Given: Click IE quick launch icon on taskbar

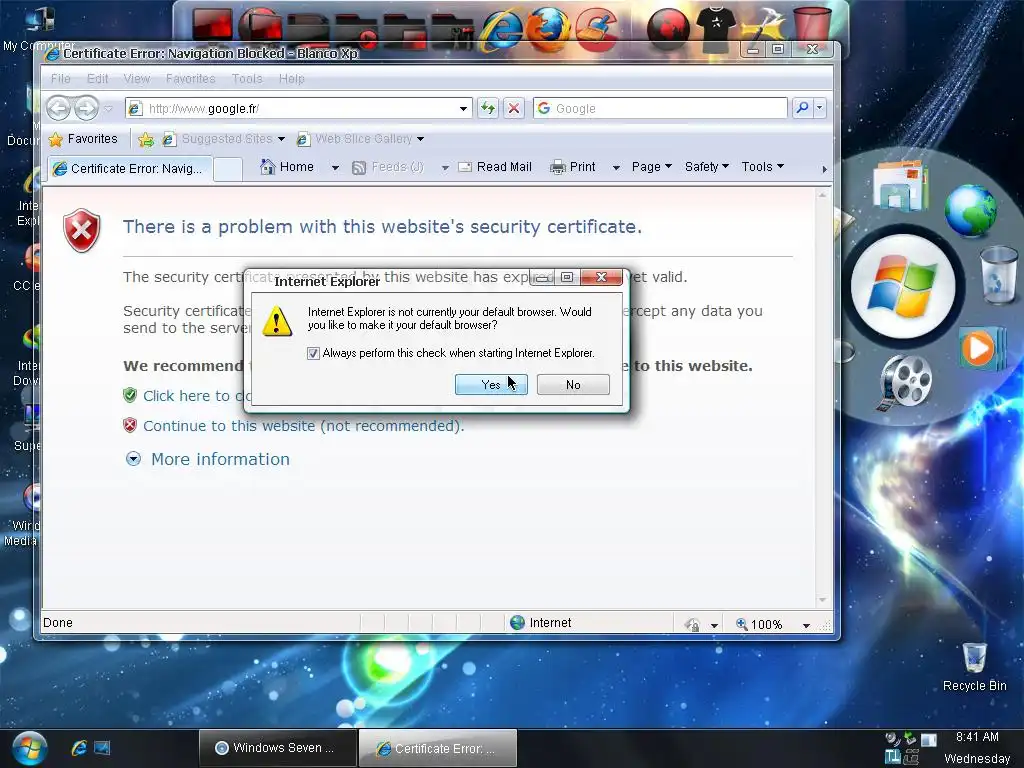Looking at the screenshot, I should coord(79,748).
